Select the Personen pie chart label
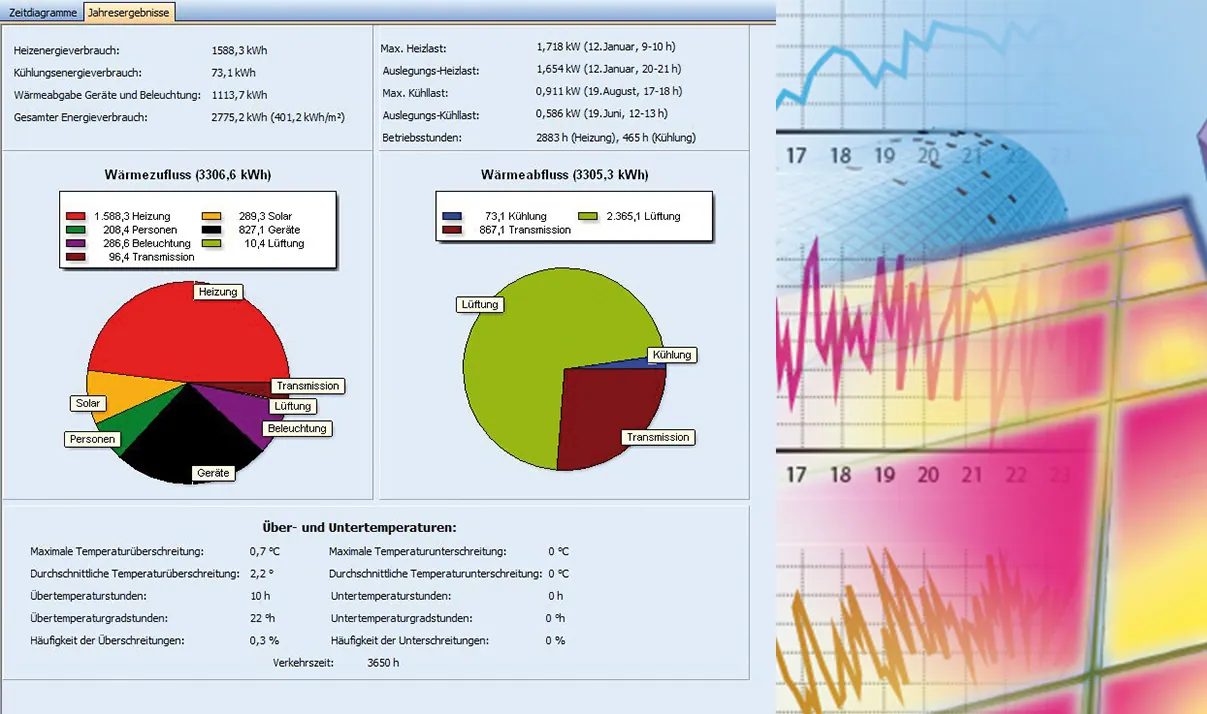Image resolution: width=1207 pixels, height=714 pixels. [93, 439]
